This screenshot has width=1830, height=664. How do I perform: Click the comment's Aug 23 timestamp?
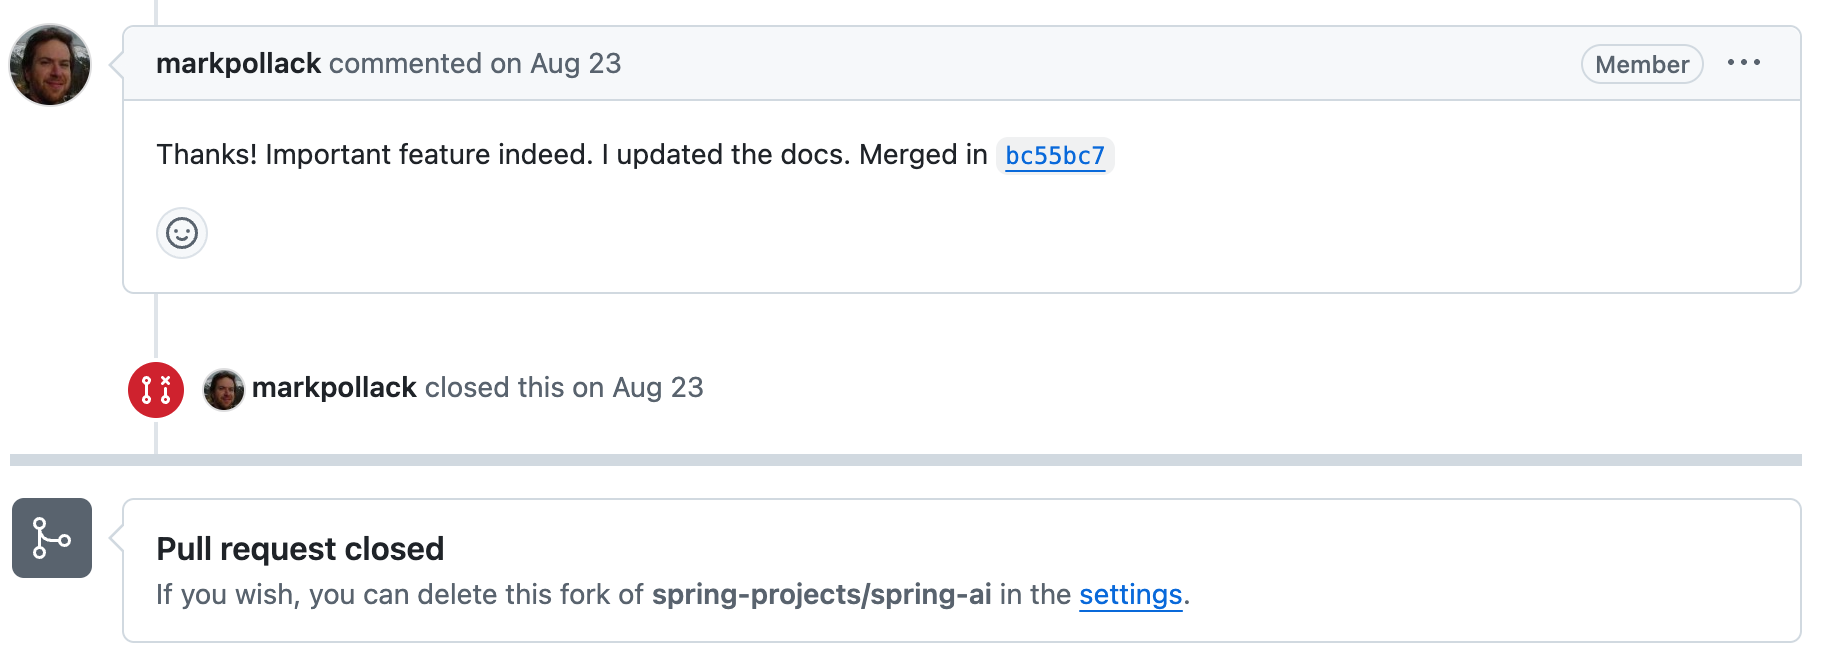[575, 64]
